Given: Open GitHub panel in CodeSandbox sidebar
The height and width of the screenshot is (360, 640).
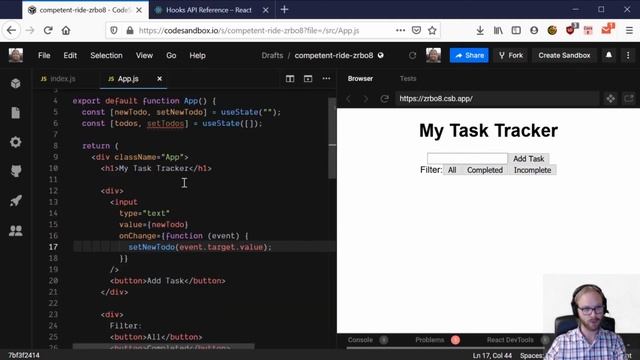Looking at the screenshot, I should pos(16,171).
